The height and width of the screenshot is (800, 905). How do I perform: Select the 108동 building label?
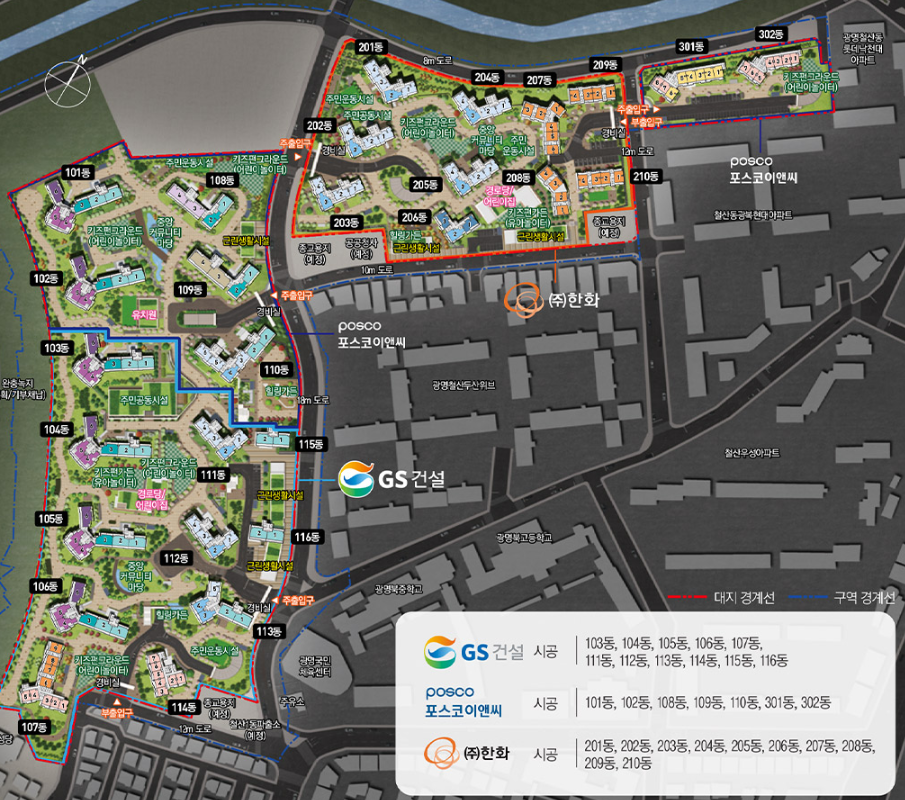[x=222, y=180]
